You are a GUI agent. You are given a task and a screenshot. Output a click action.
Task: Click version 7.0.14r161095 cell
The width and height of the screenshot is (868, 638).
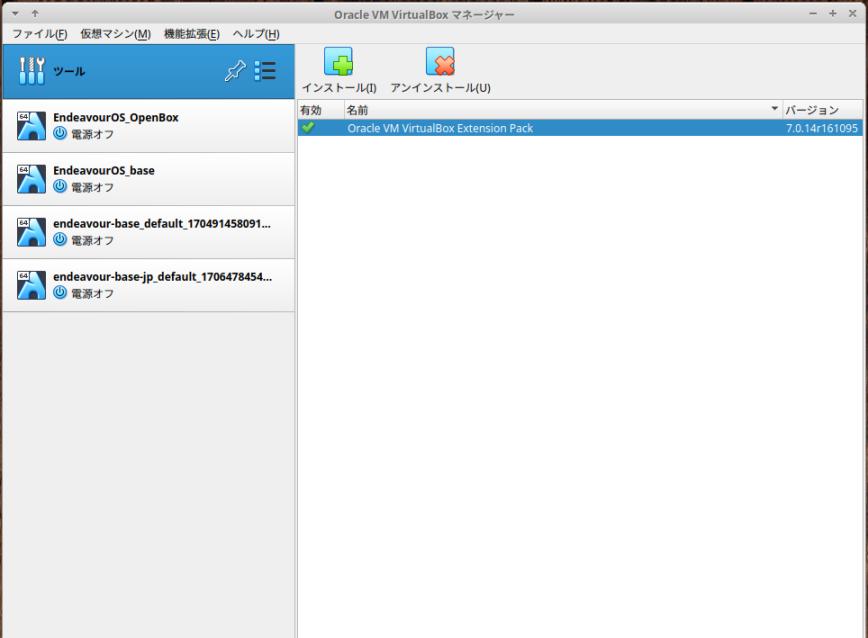point(822,128)
